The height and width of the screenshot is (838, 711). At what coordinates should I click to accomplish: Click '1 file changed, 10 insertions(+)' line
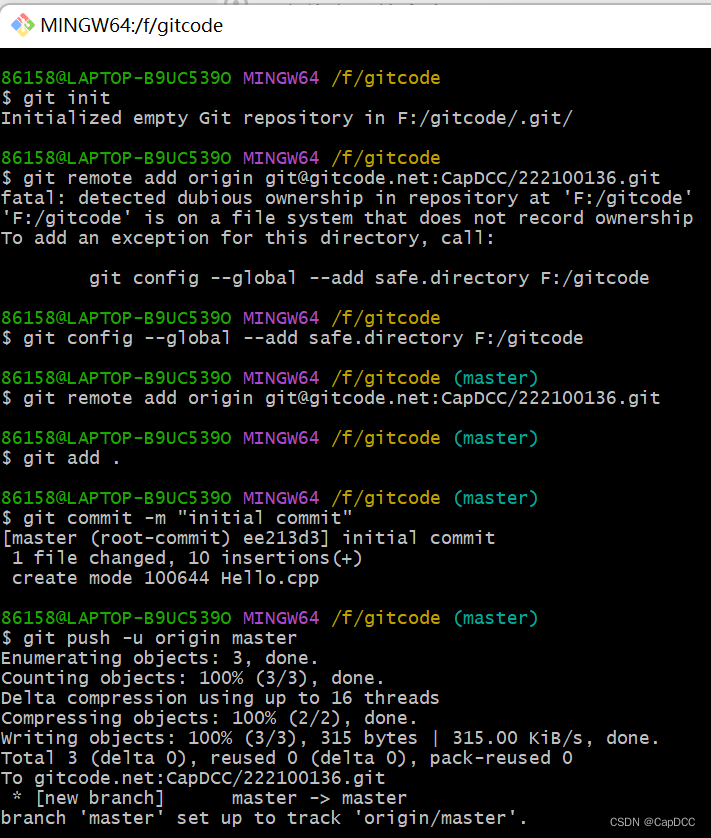point(187,558)
